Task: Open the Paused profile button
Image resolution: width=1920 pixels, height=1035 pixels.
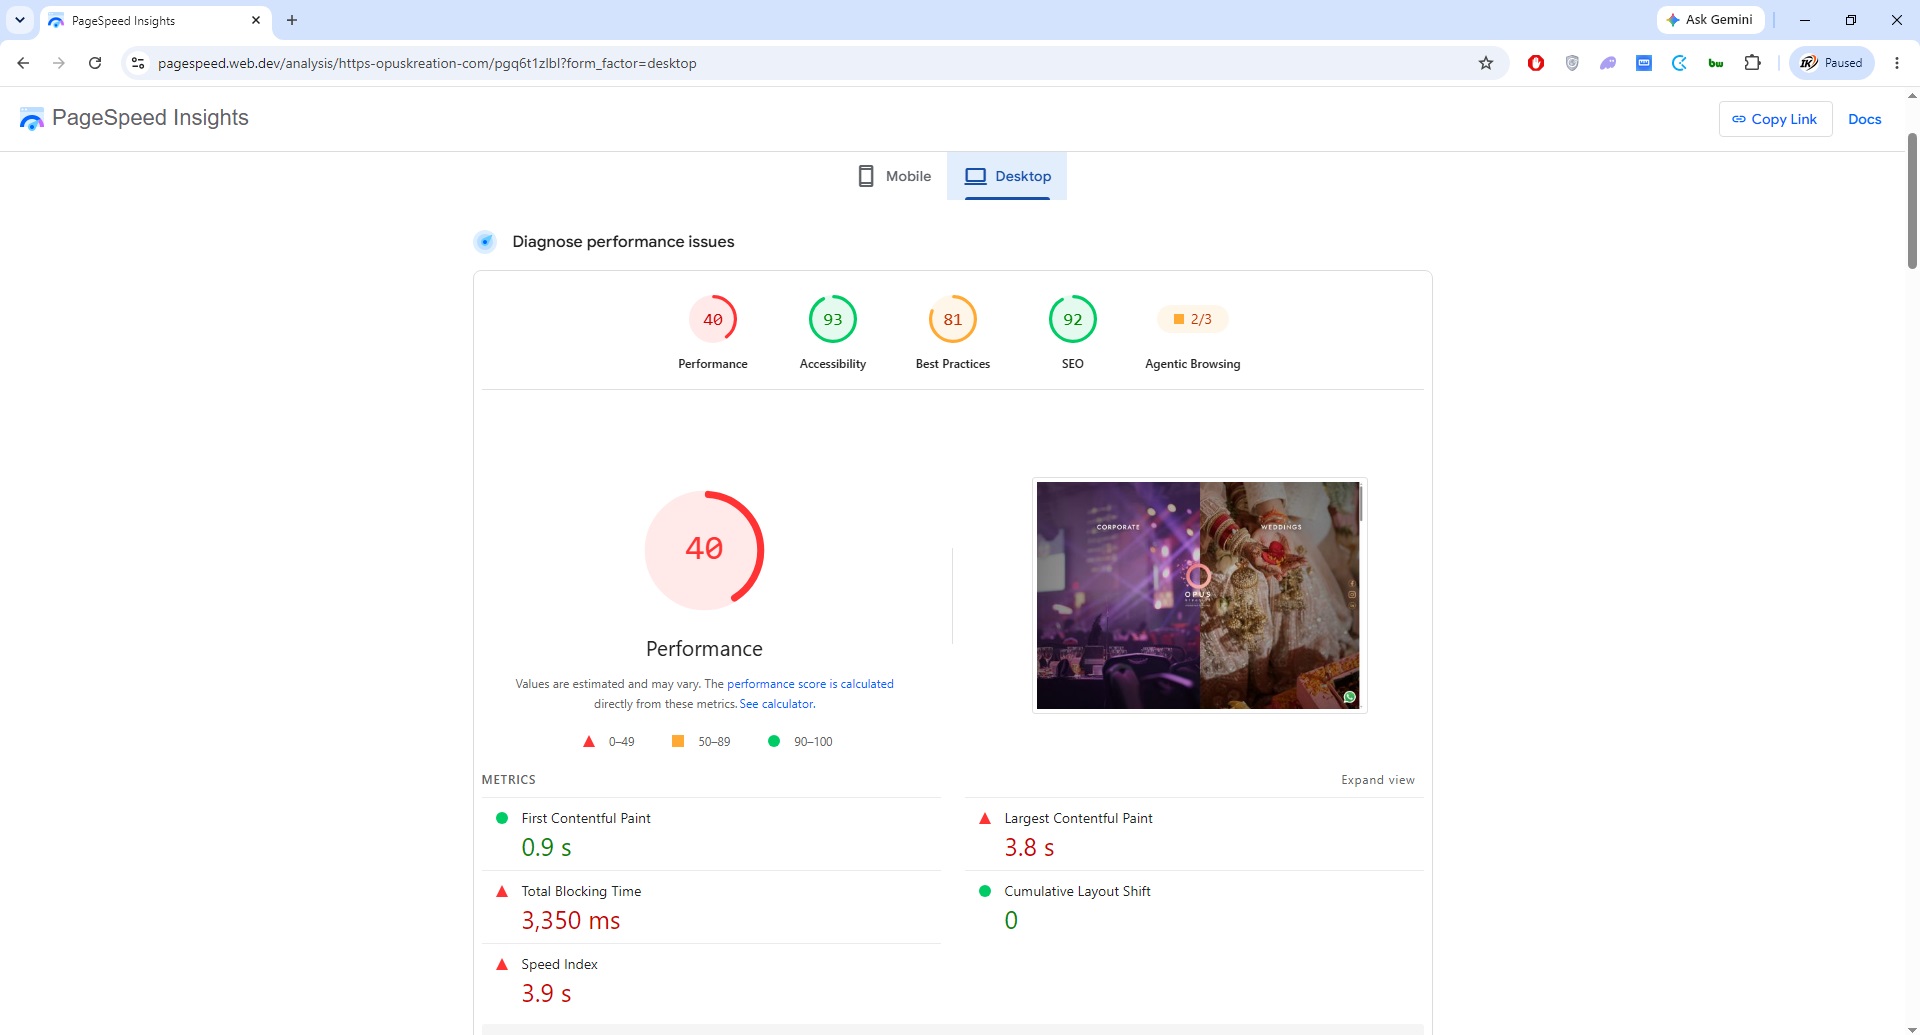Action: coord(1832,63)
